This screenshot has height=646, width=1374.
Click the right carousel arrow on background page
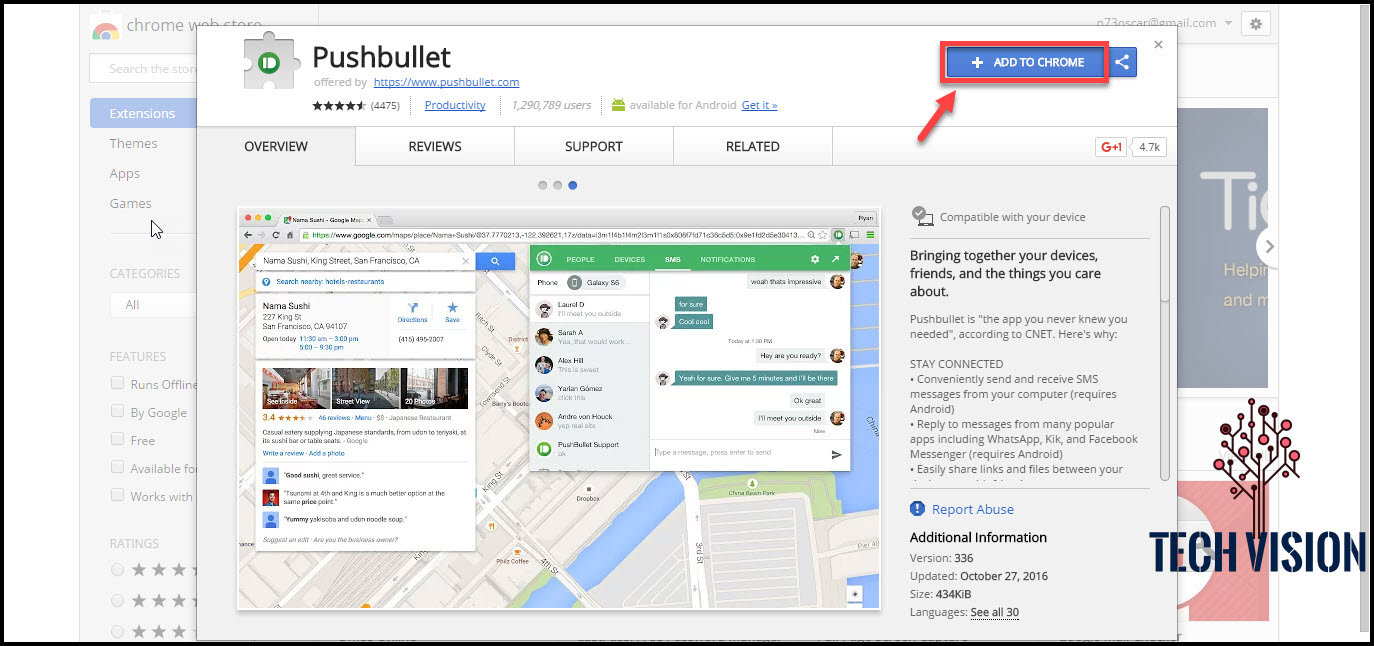click(1269, 246)
